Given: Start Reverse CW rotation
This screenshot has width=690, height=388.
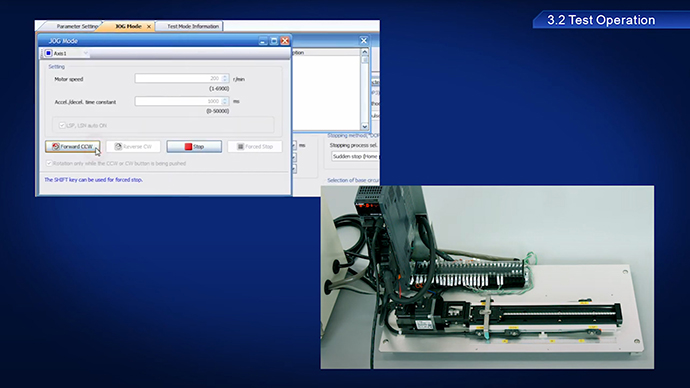Looking at the screenshot, I should (133, 146).
